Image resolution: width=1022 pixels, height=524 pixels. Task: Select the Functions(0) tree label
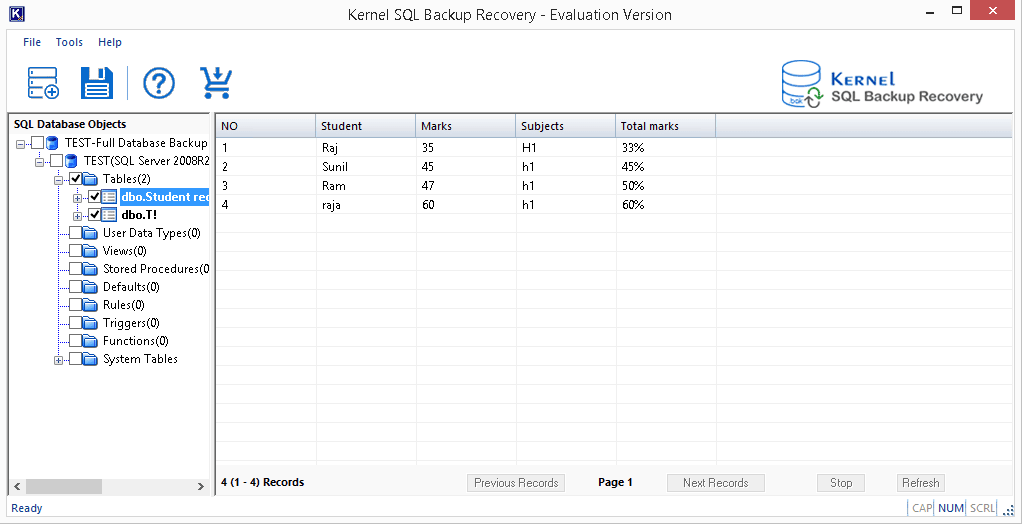[136, 341]
